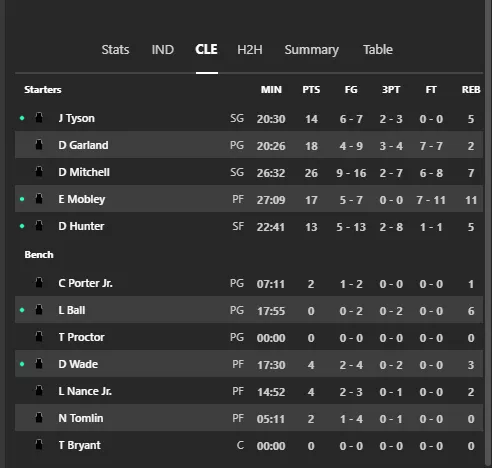Click D Garland's jersey icon

[x=39, y=145]
